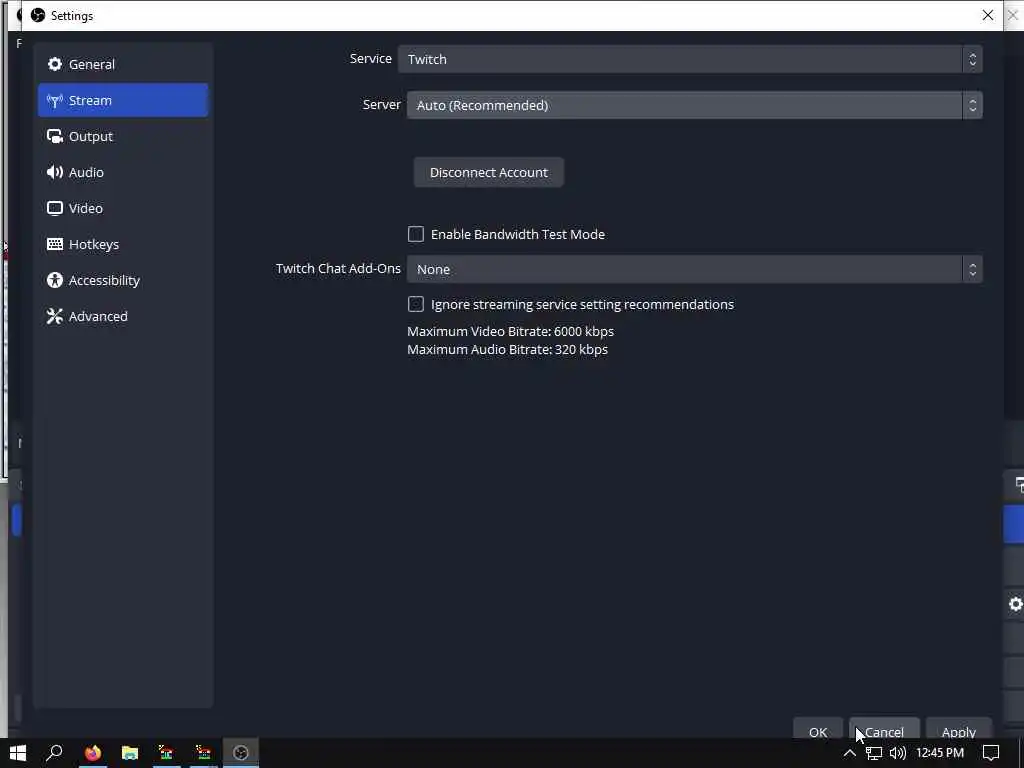Screen dimensions: 1024x768
Task: Expand the Service dropdown showing Twitch
Action: click(x=690, y=59)
